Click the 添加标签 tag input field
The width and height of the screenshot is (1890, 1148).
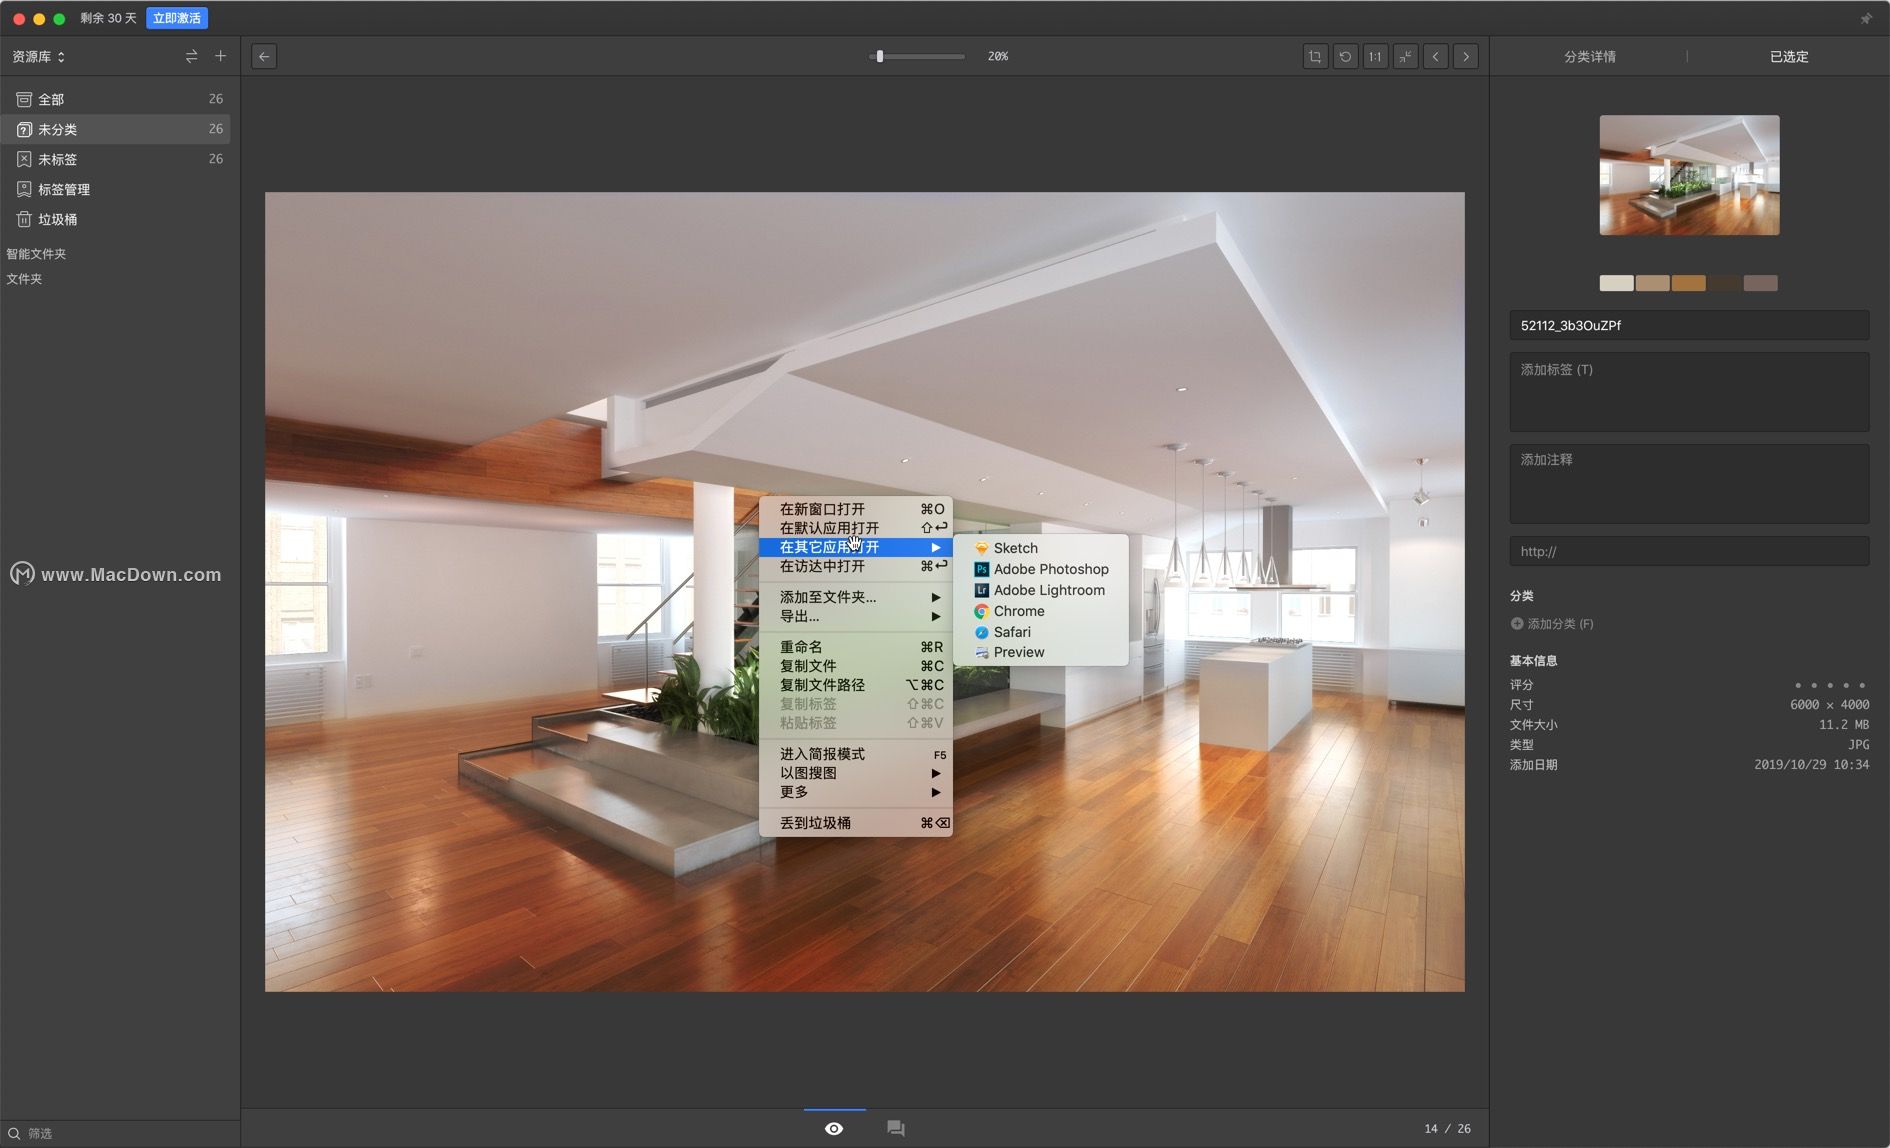click(1688, 392)
